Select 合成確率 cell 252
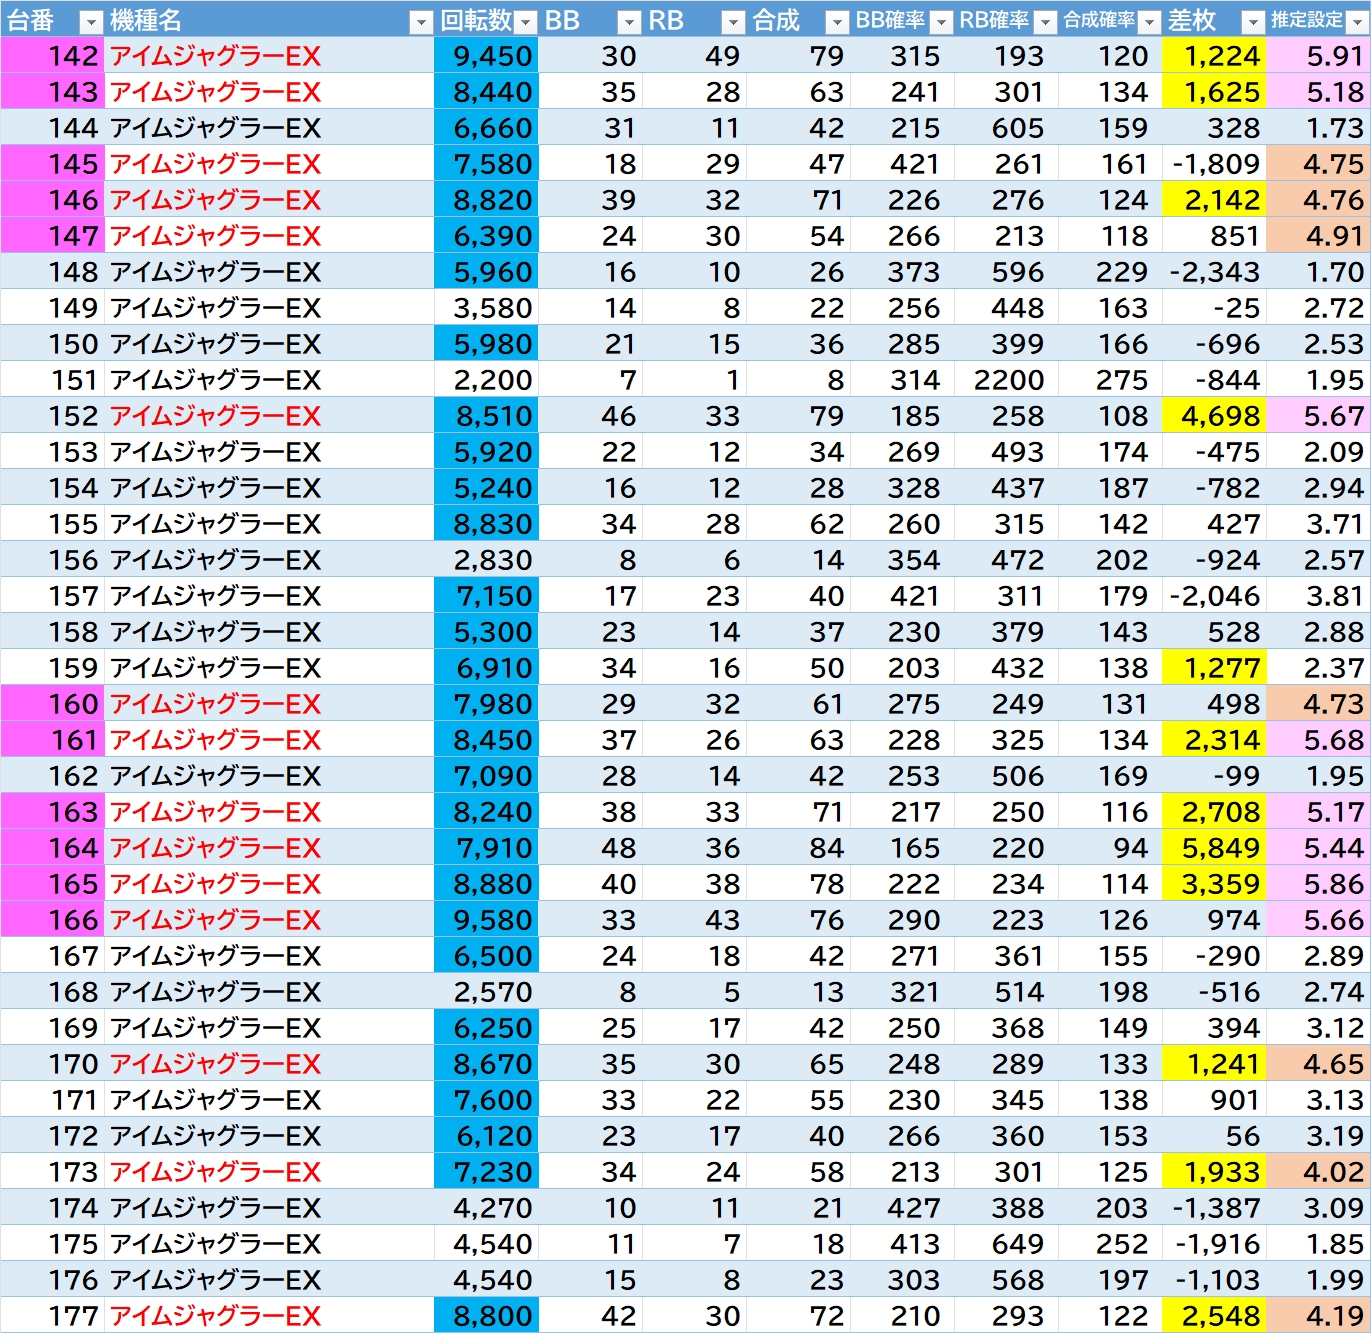This screenshot has width=1371, height=1333. (1110, 1244)
